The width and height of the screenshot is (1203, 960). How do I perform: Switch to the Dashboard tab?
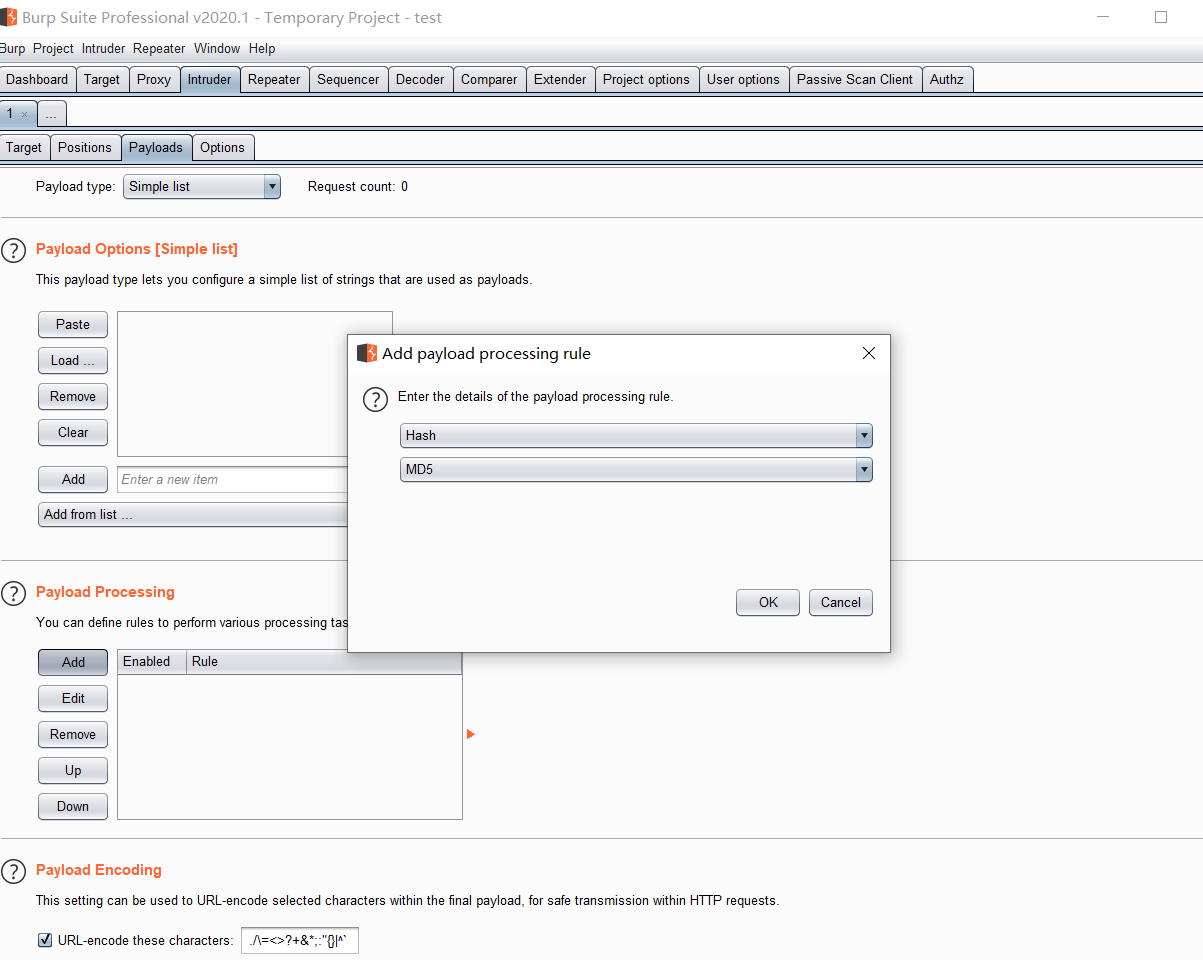point(38,80)
